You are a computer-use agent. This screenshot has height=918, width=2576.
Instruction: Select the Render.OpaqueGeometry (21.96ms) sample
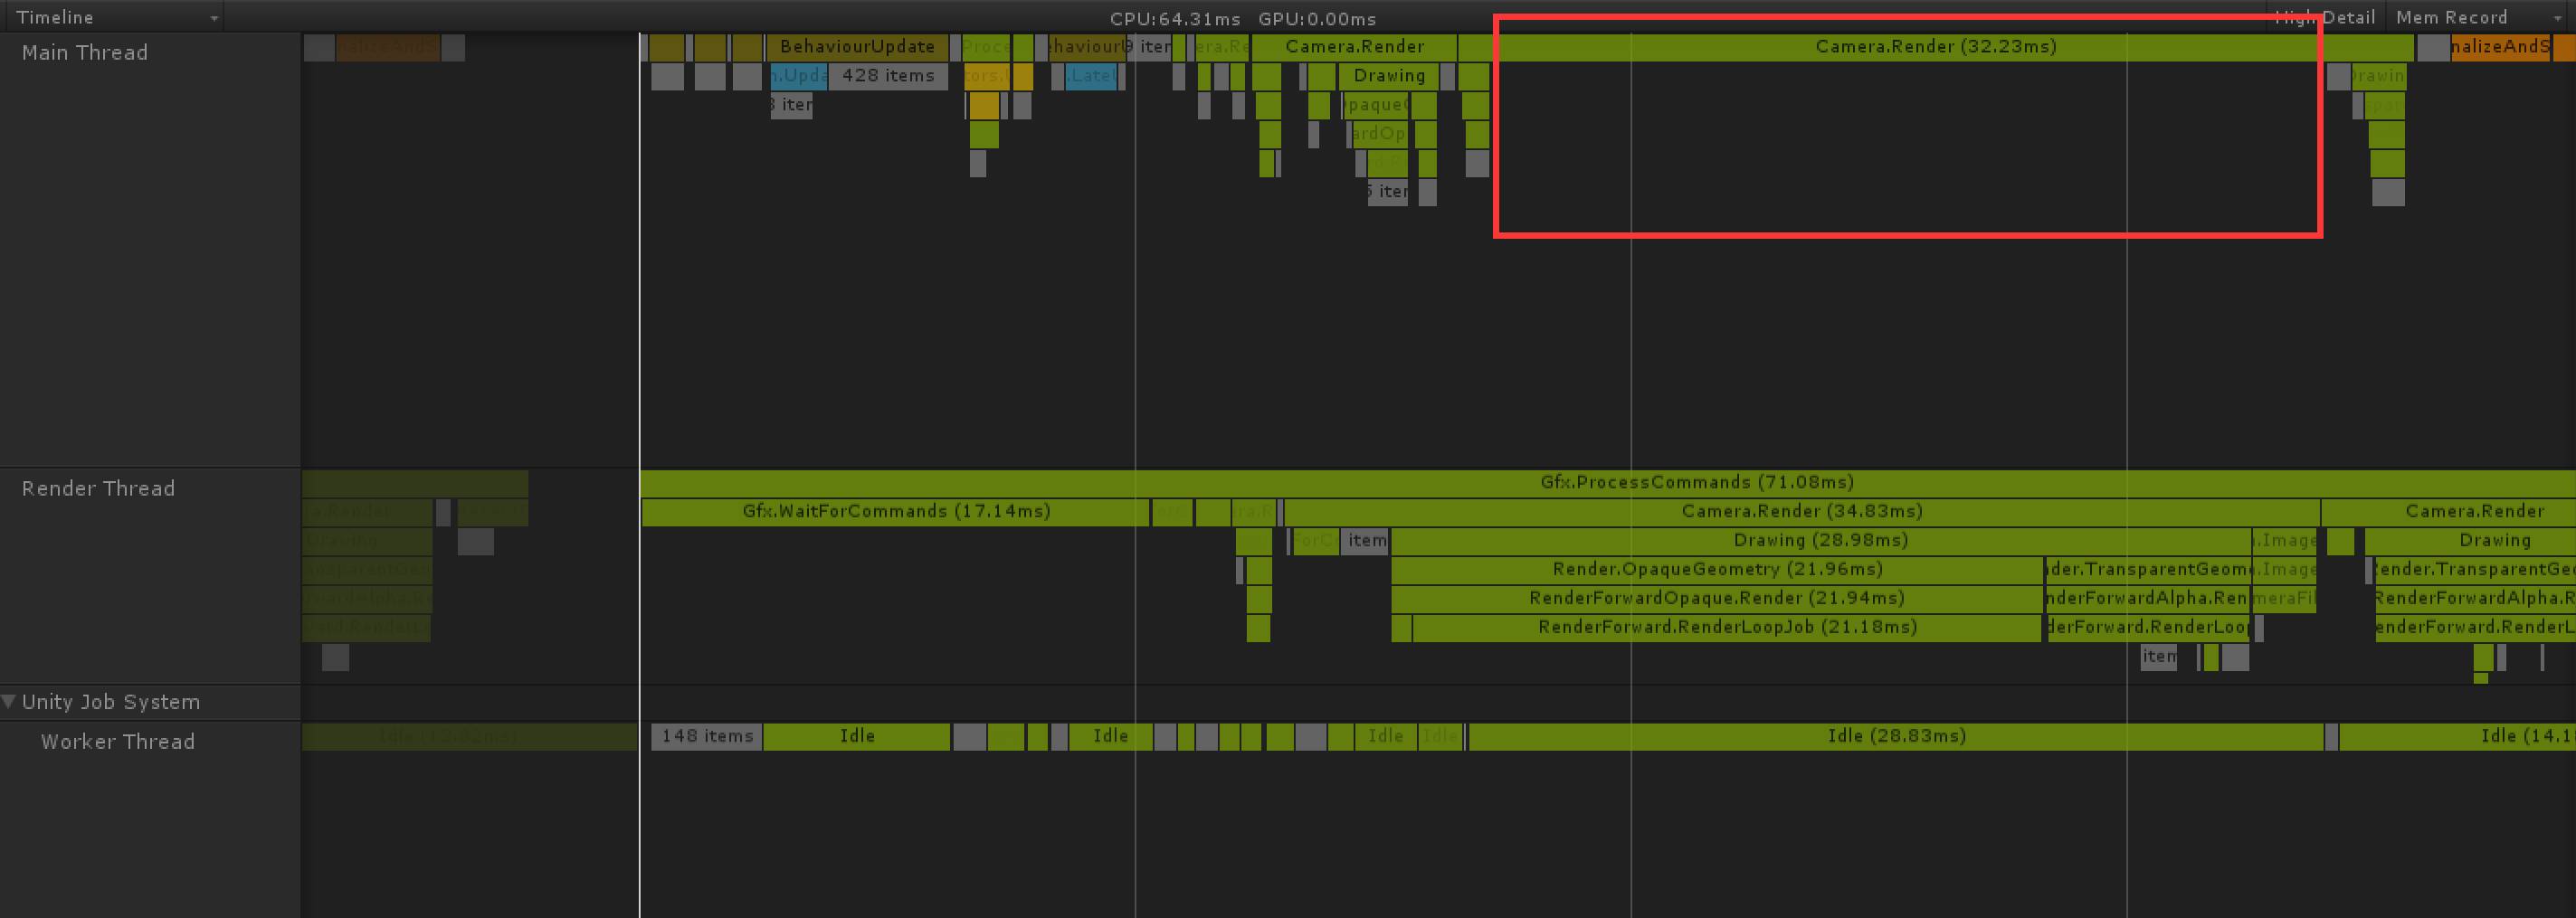(x=1717, y=569)
